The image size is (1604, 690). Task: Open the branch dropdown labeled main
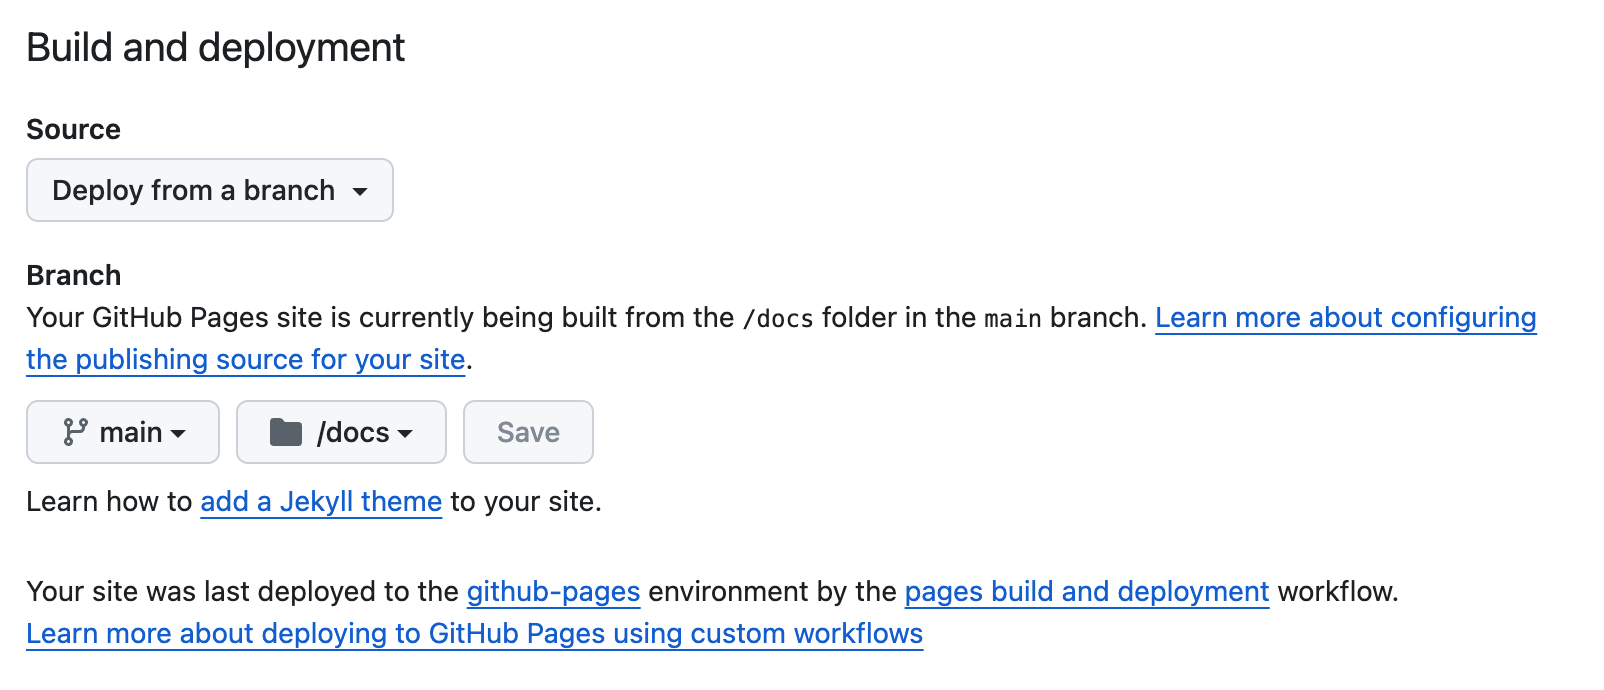pyautogui.click(x=122, y=432)
